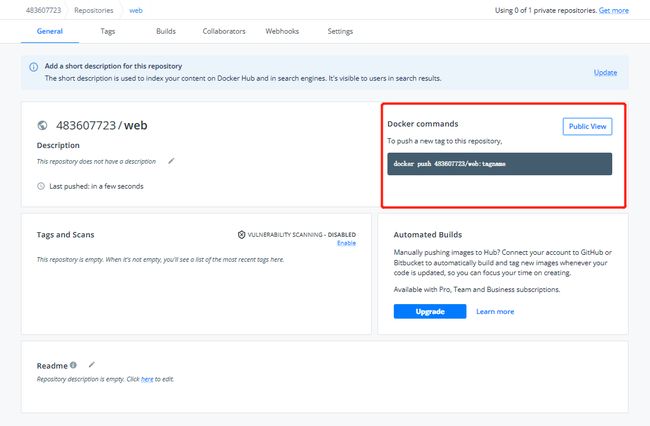Click the vulnerability scanning shield icon
This screenshot has width=650, height=426.
[x=241, y=235]
